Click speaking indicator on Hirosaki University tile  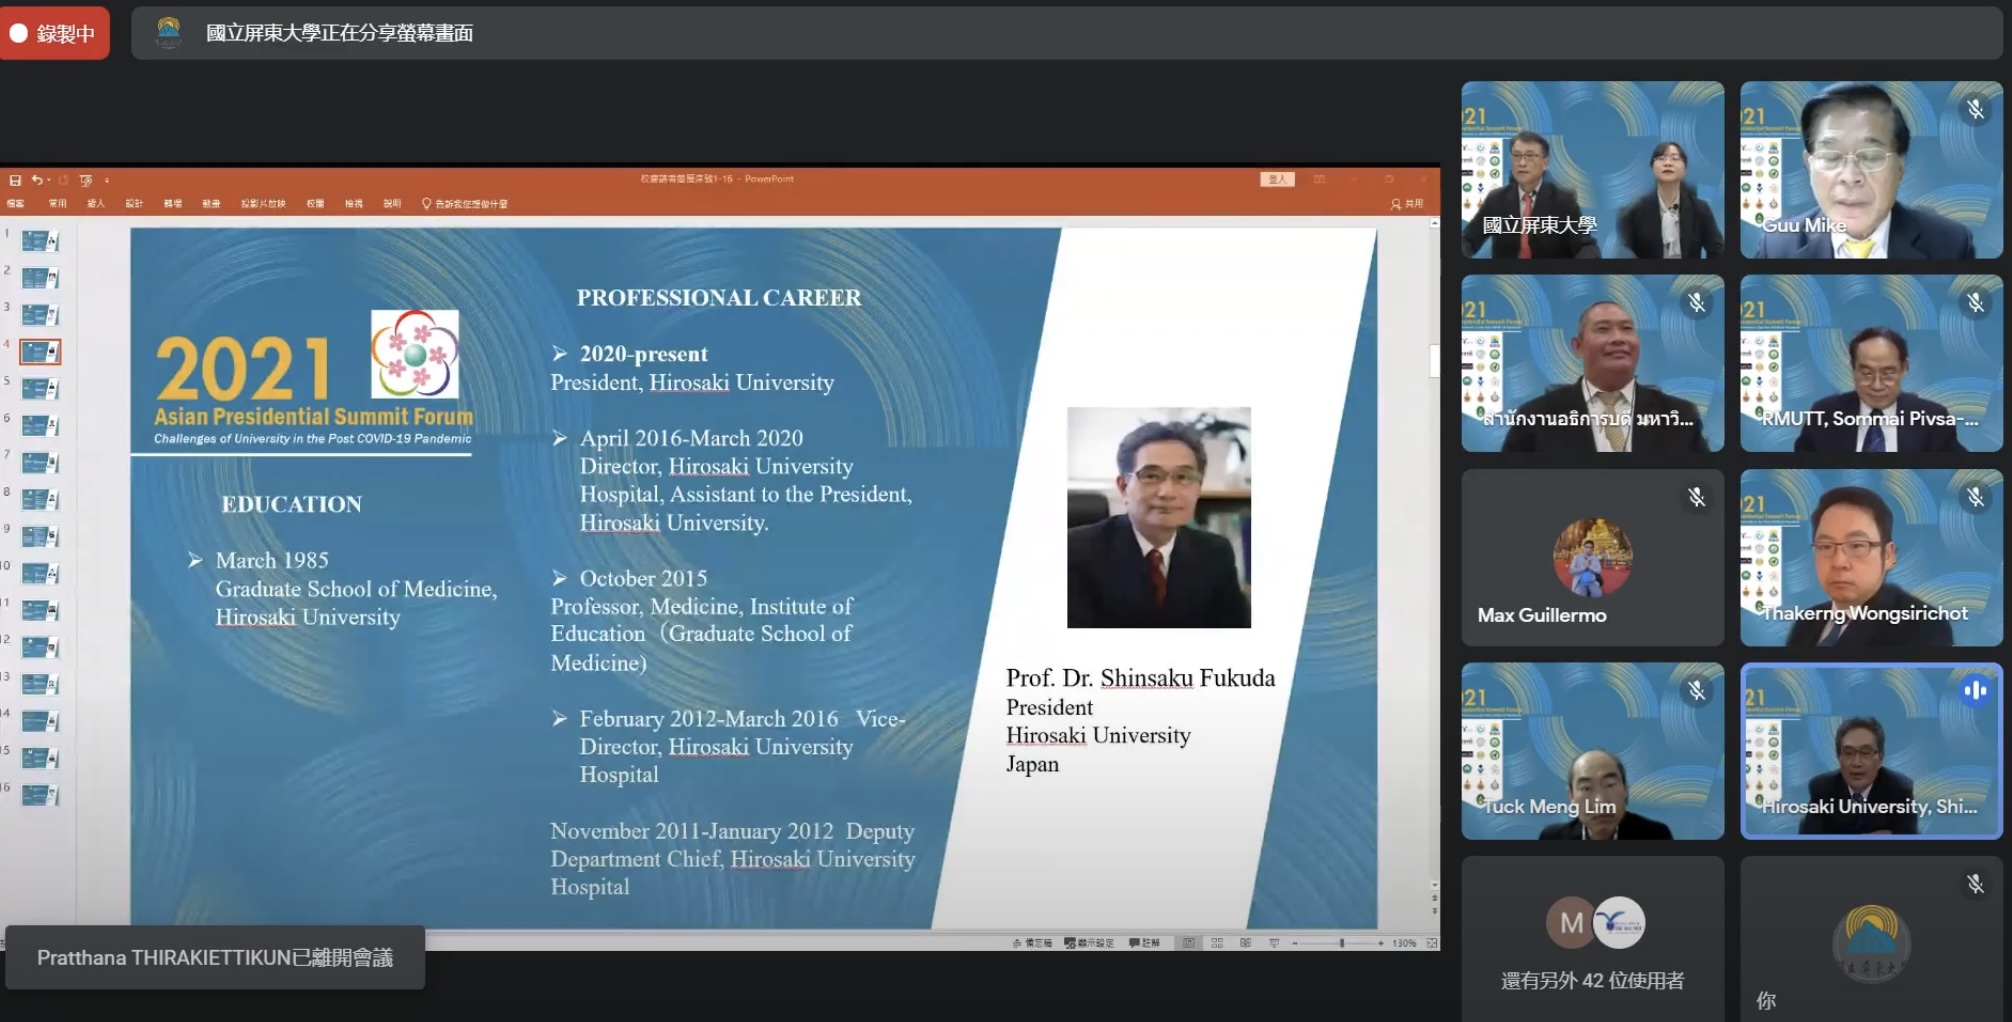click(1975, 690)
